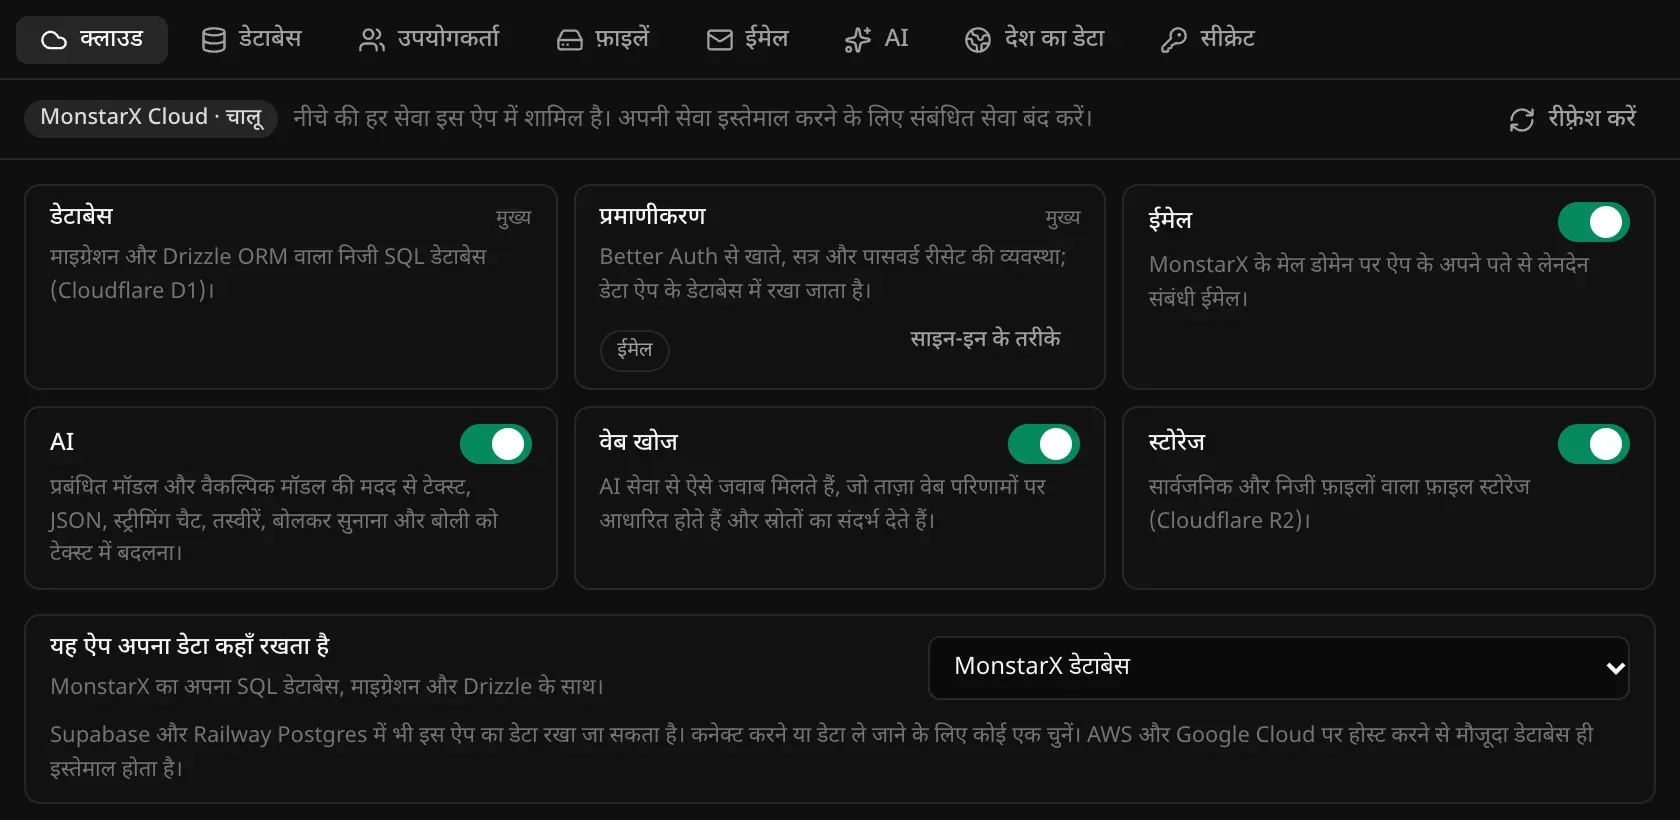Click the प्रमाणीकरण card heading

(653, 216)
